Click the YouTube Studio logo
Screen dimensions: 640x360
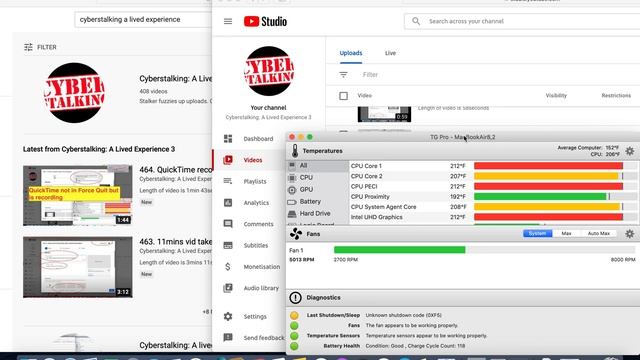265,21
